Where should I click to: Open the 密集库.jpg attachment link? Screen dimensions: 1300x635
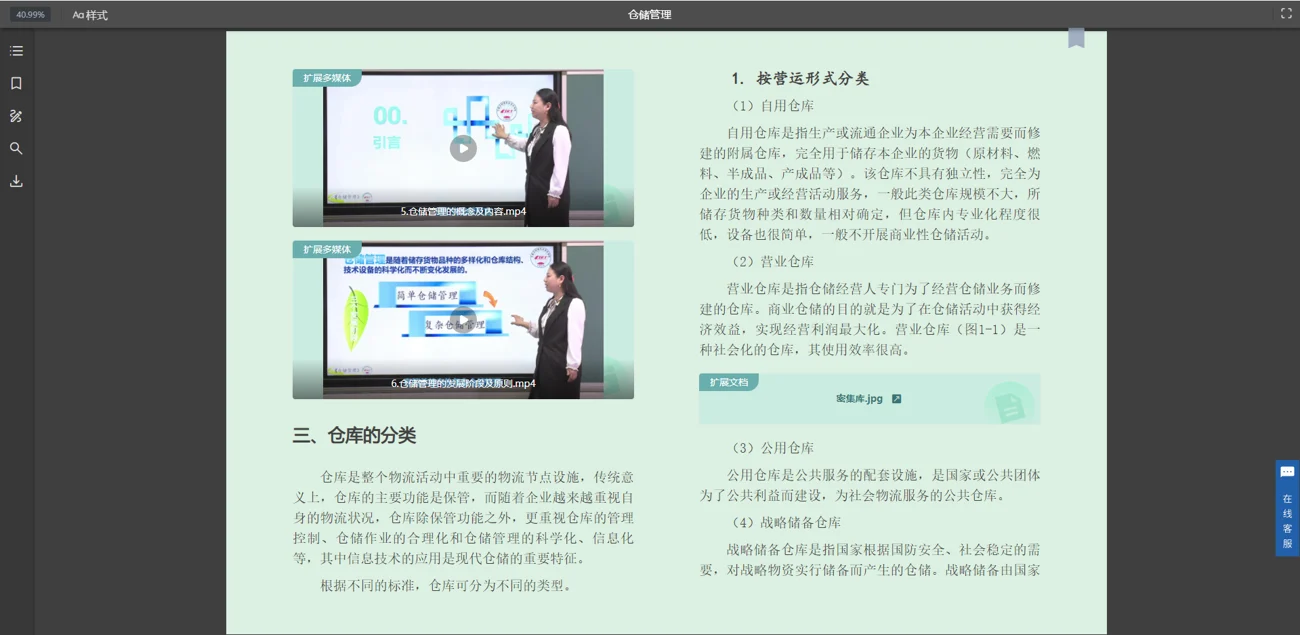(x=859, y=399)
